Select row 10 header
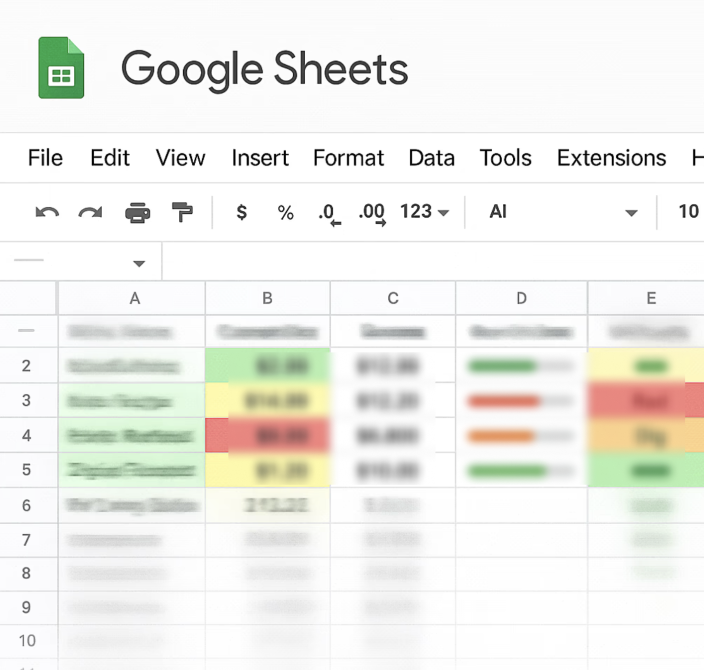The height and width of the screenshot is (670, 704). 29,641
